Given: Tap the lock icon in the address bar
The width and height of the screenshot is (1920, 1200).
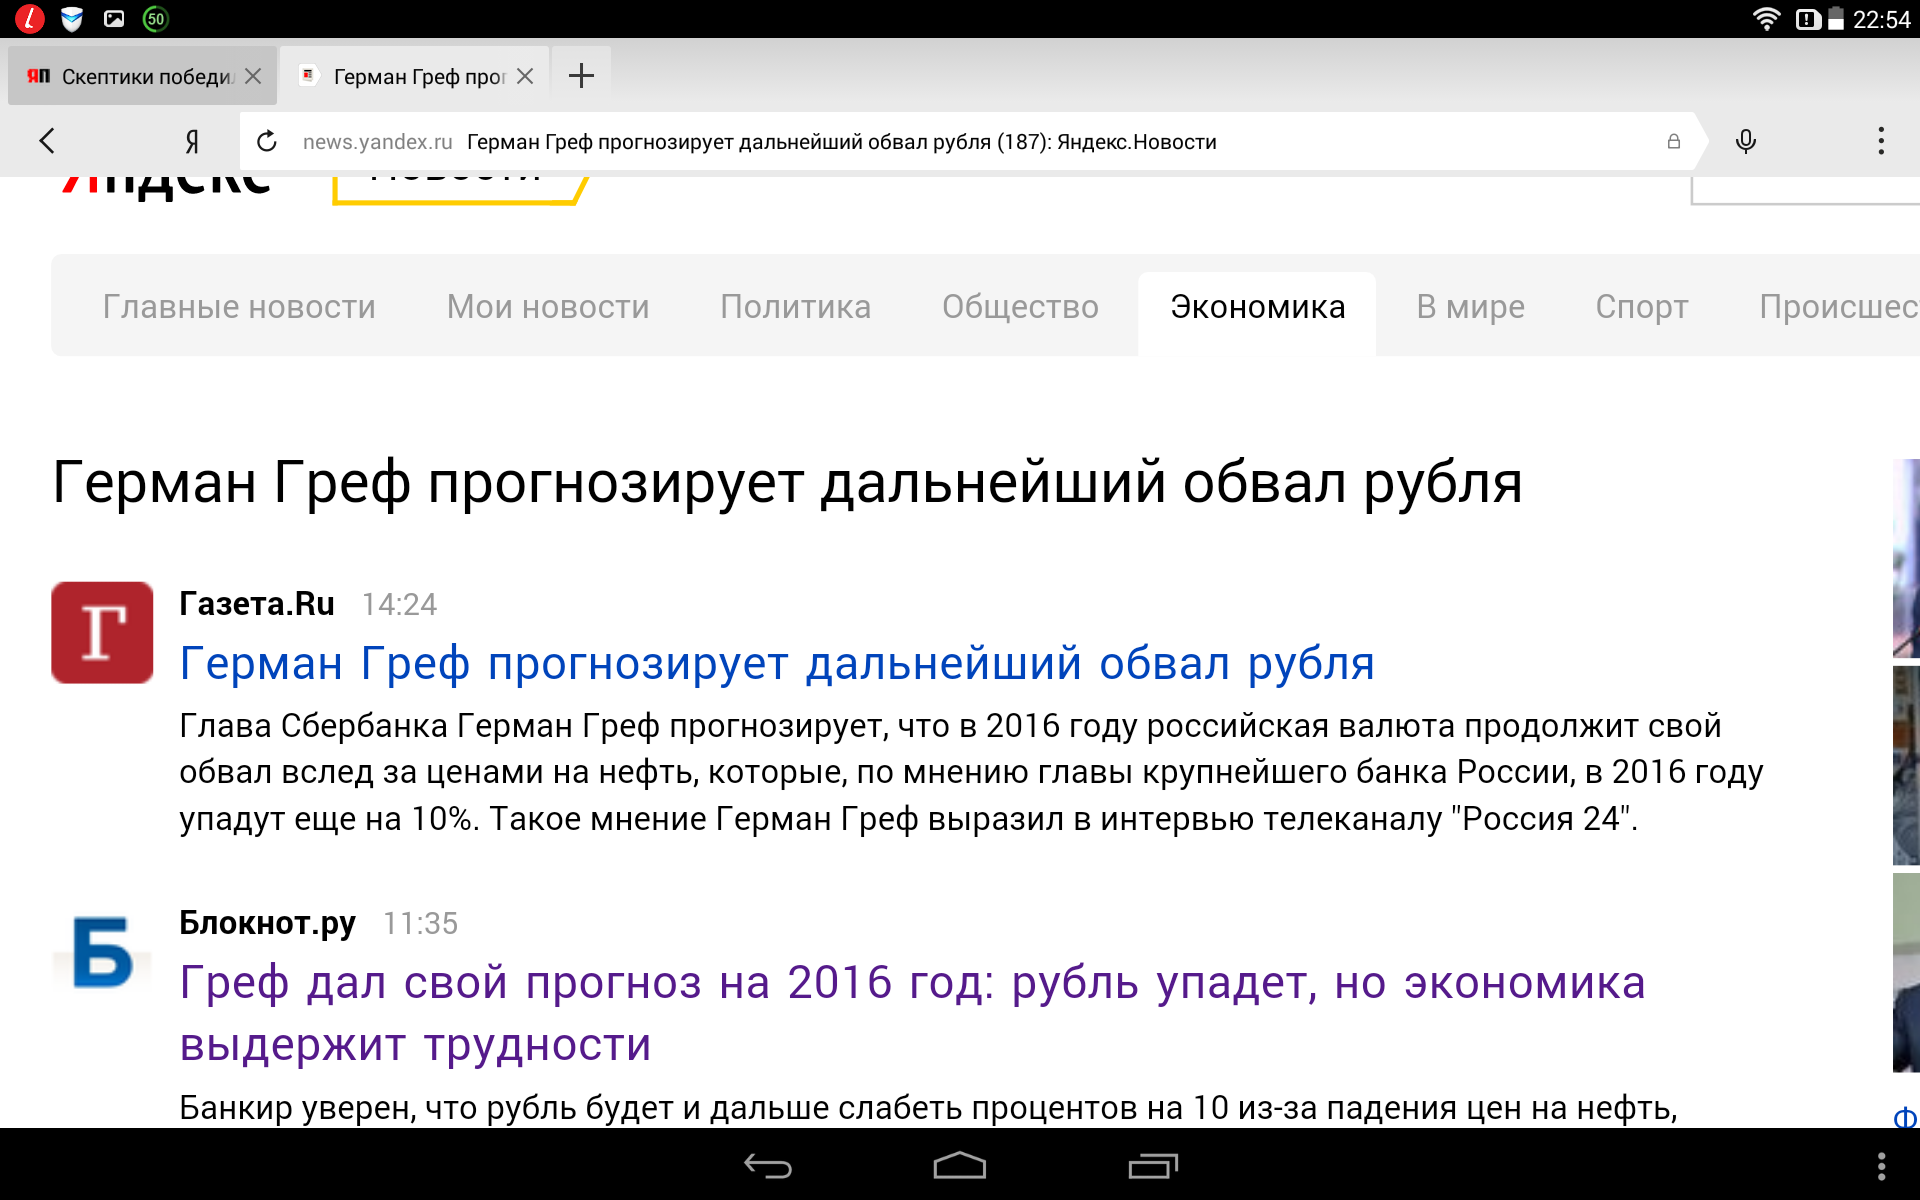Looking at the screenshot, I should [x=1673, y=142].
